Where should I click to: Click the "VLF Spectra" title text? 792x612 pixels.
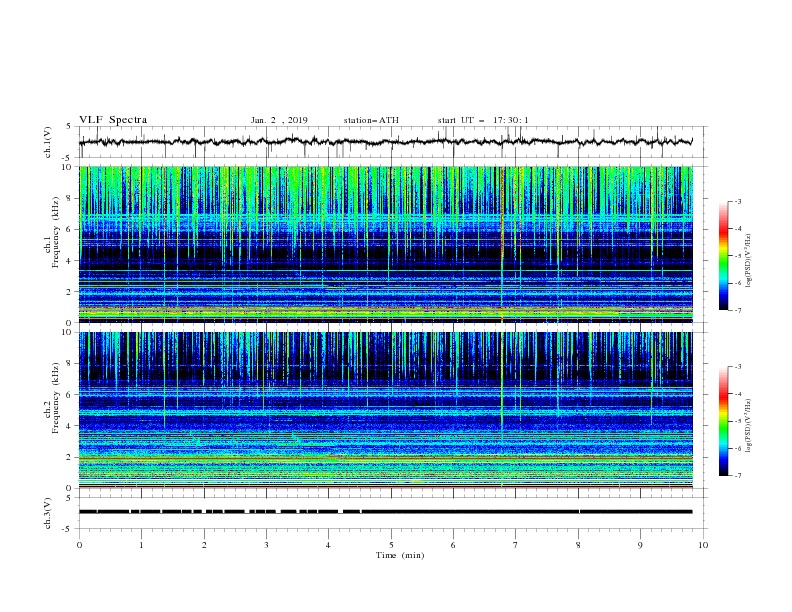pos(113,120)
